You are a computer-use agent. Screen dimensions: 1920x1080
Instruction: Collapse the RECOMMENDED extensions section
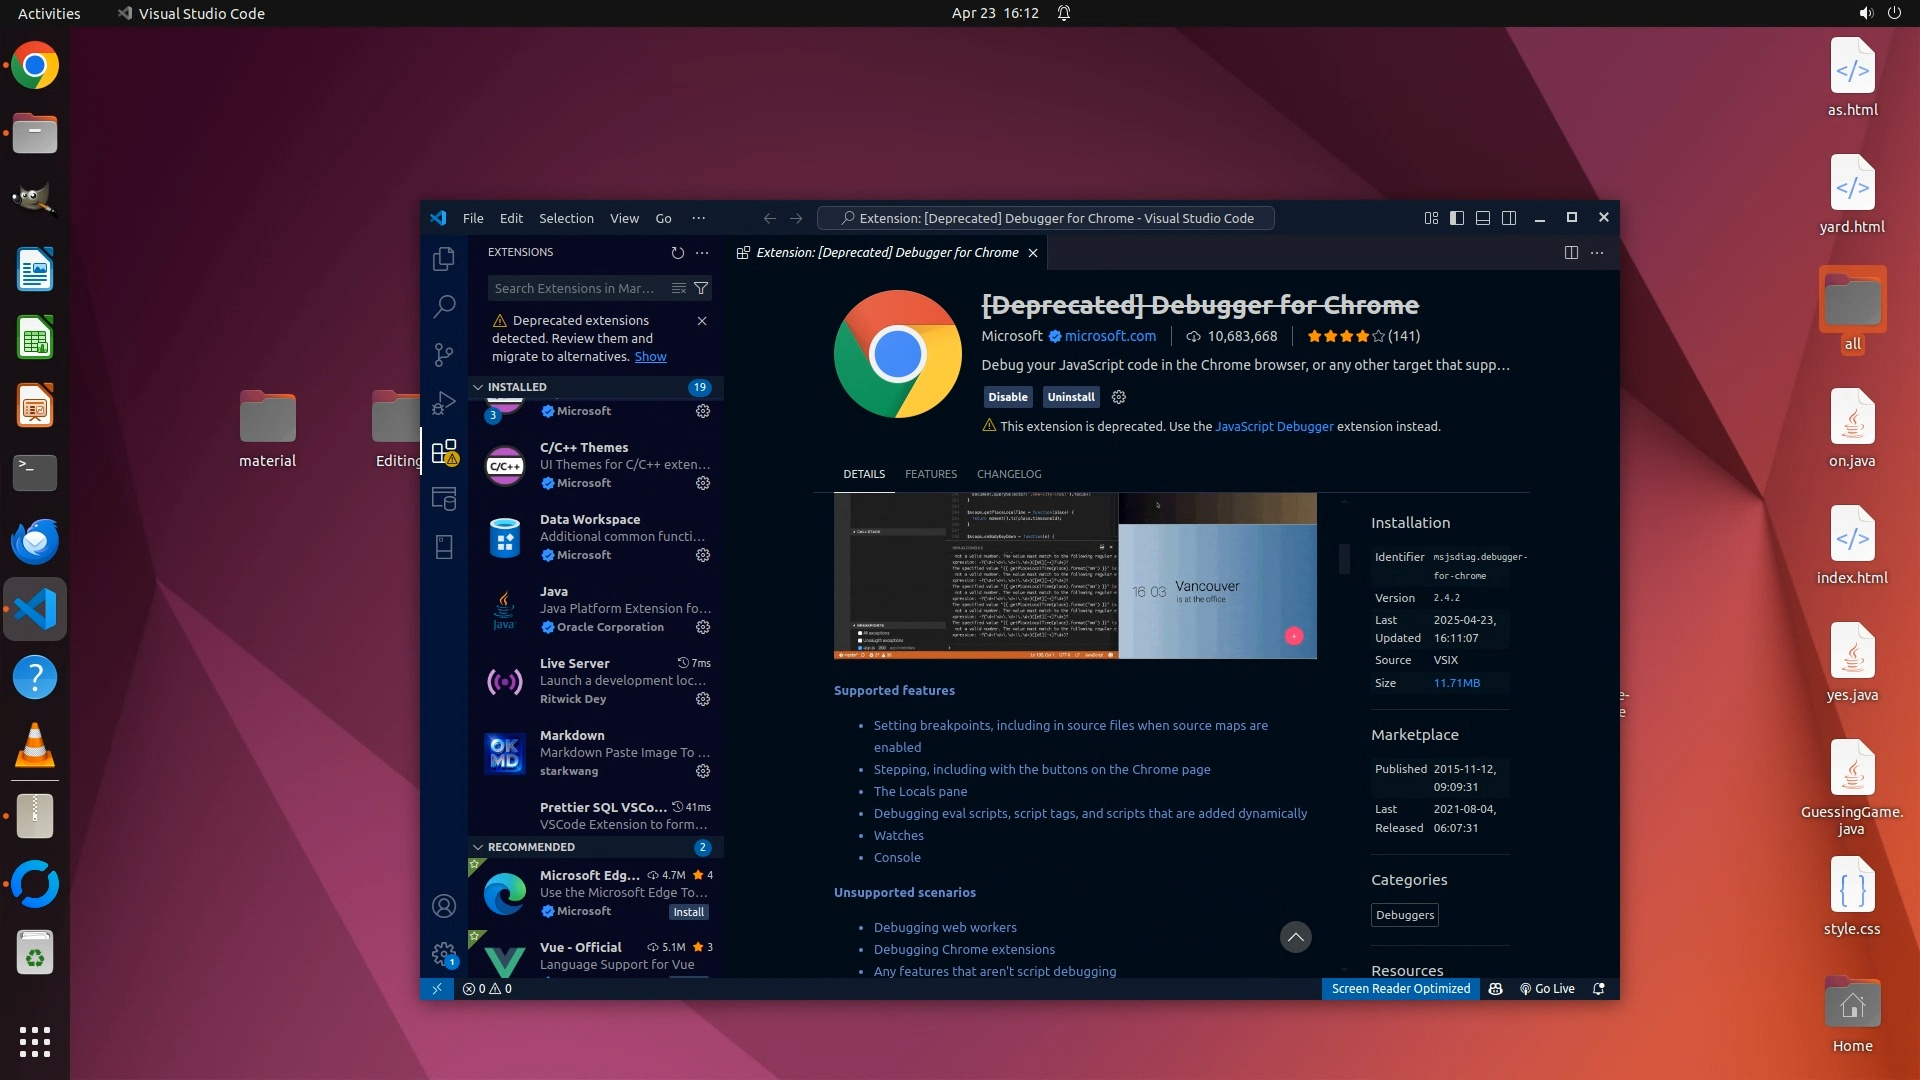pyautogui.click(x=478, y=847)
